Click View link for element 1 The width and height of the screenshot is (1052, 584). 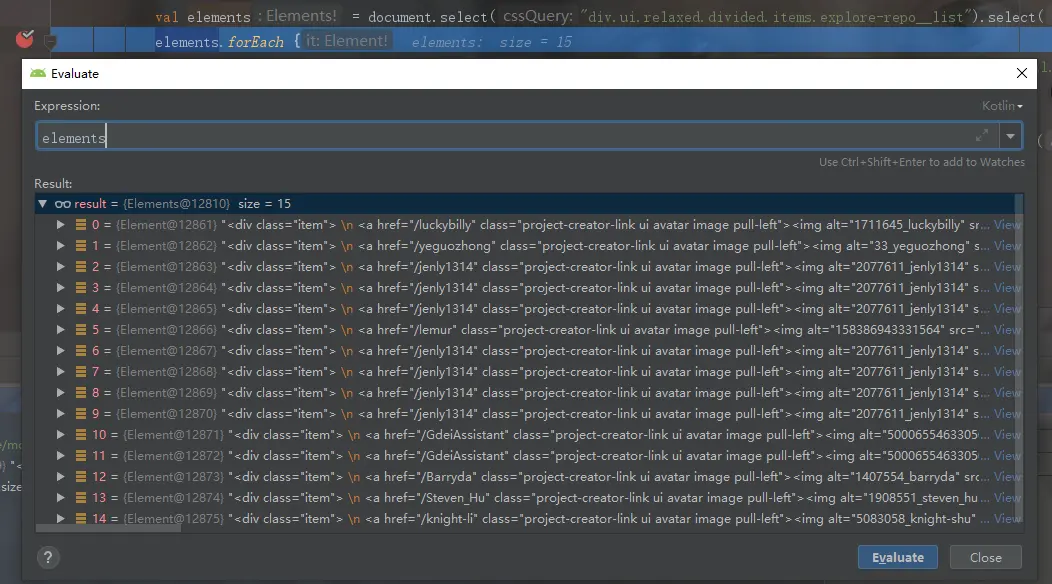tap(1007, 246)
